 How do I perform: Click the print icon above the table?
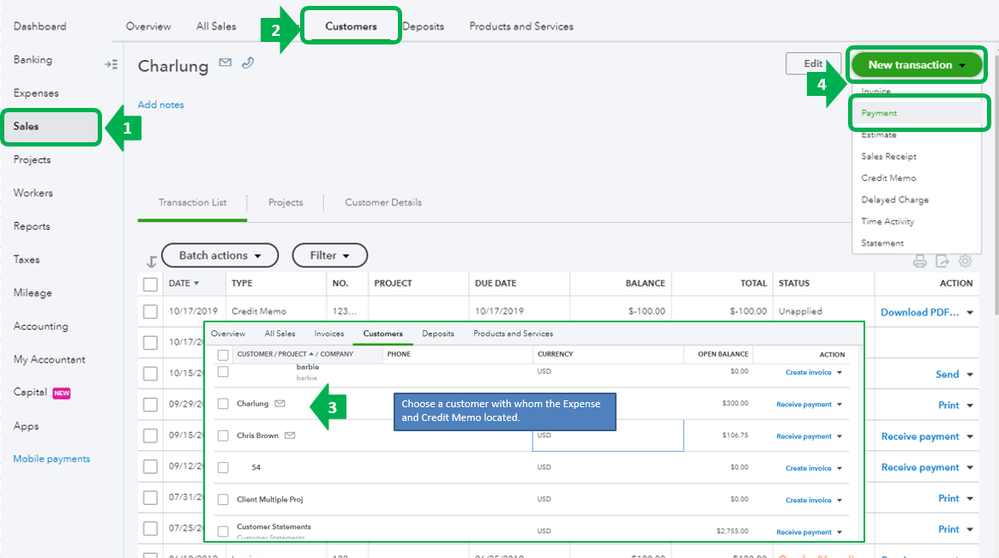coord(919,261)
